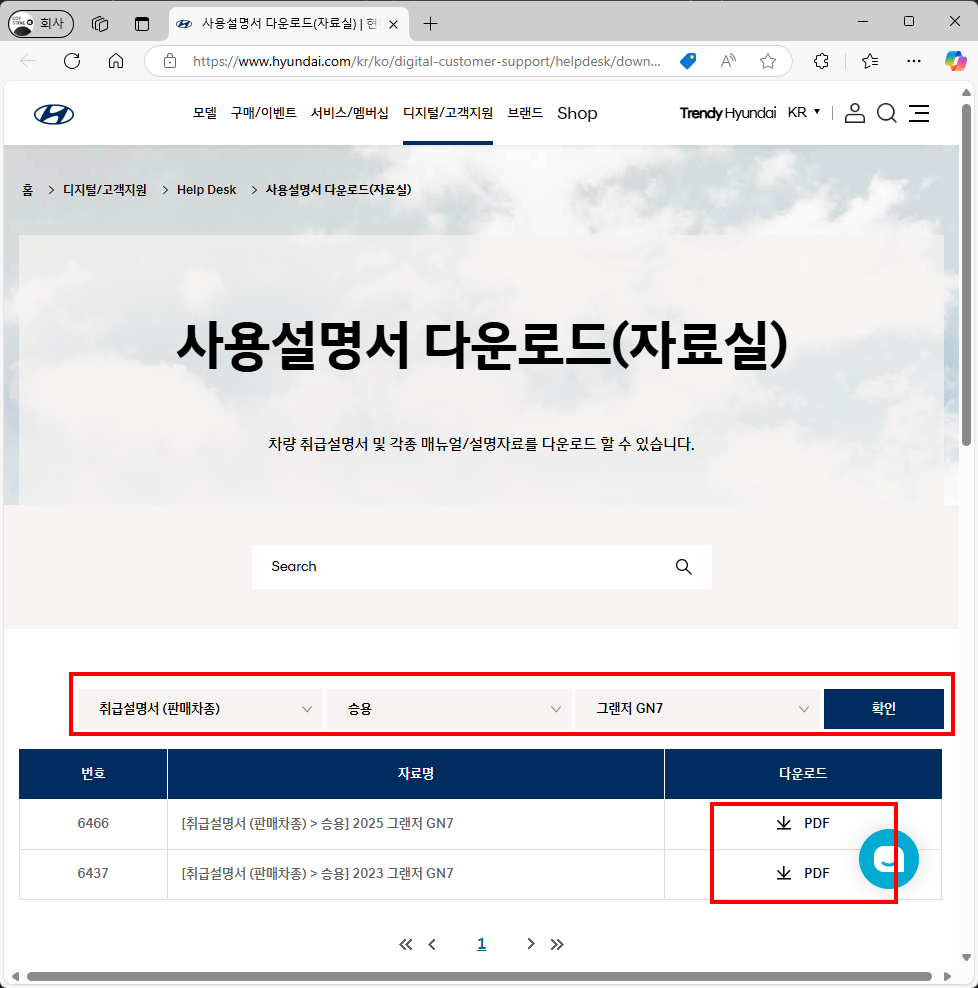The height and width of the screenshot is (988, 978).
Task: Click the 2023 그랜저 GN7 row title
Action: [x=318, y=873]
